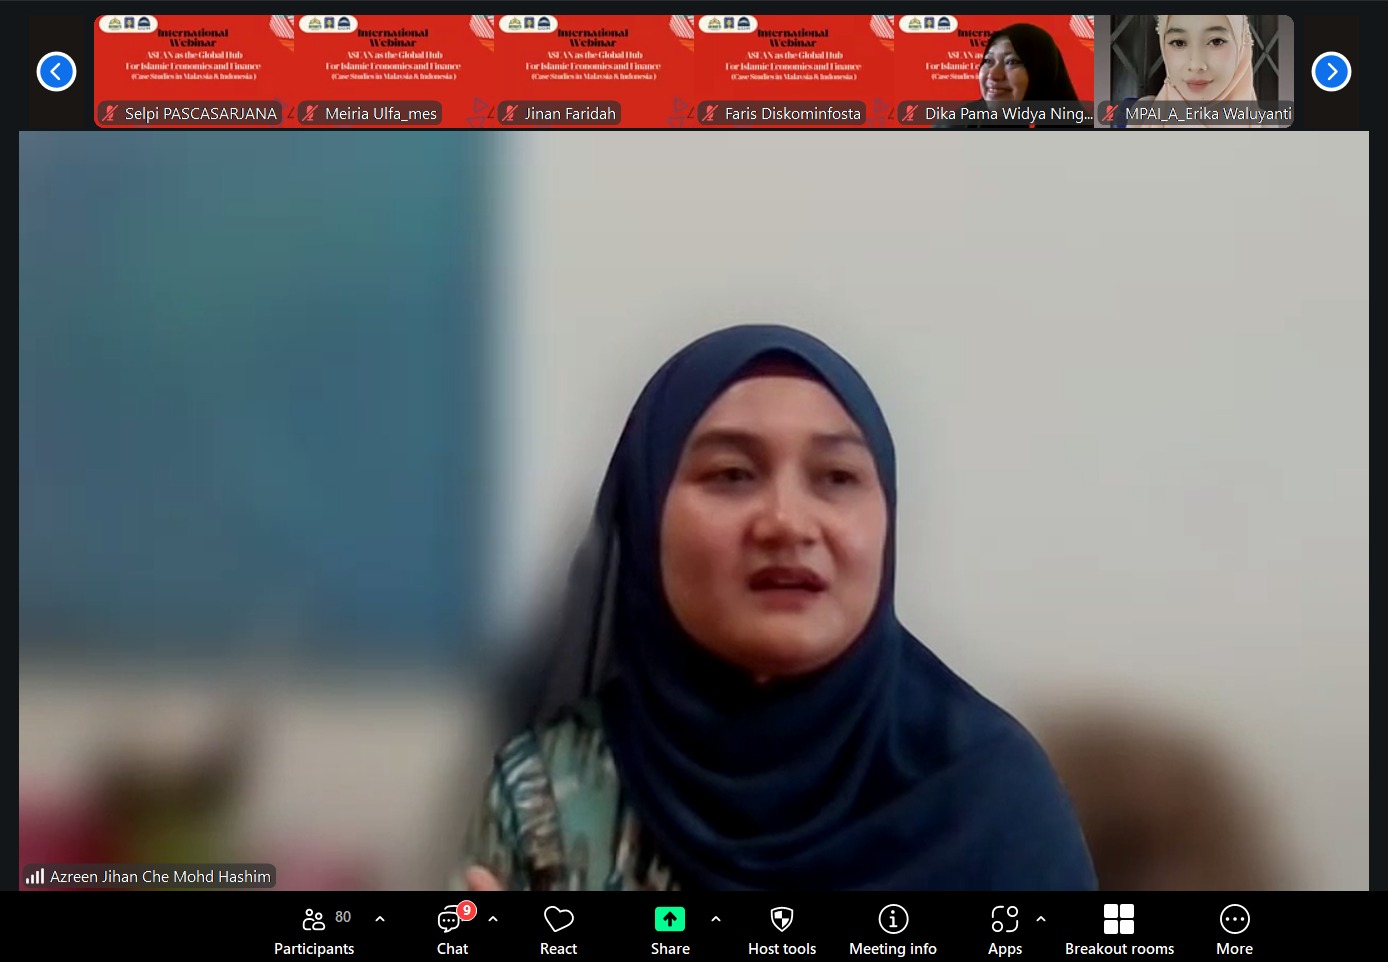Open the Participants panel icon
The height and width of the screenshot is (962, 1388).
314,918
